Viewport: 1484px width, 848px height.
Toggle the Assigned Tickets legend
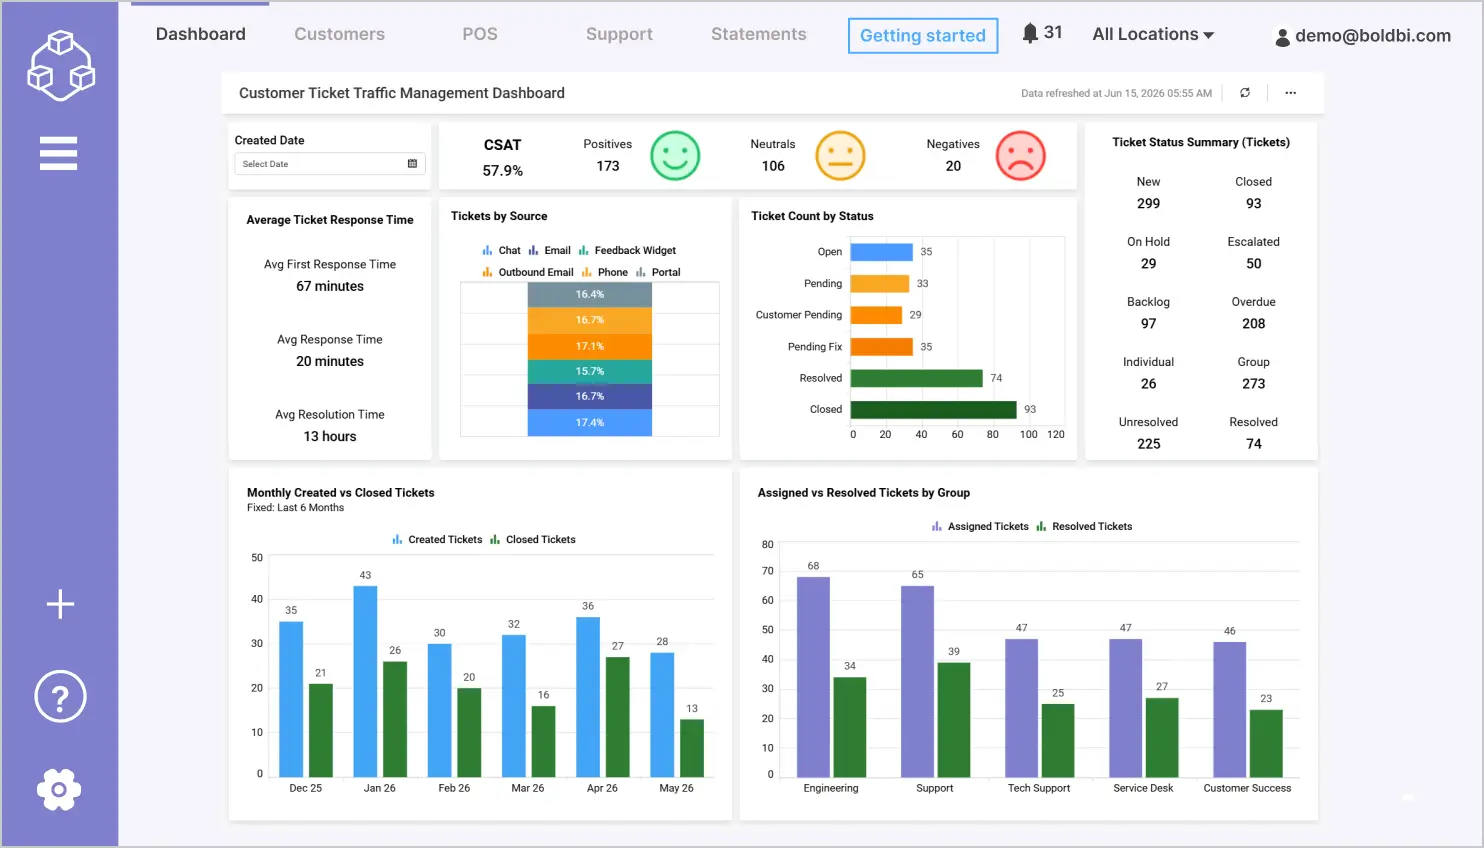click(x=980, y=527)
